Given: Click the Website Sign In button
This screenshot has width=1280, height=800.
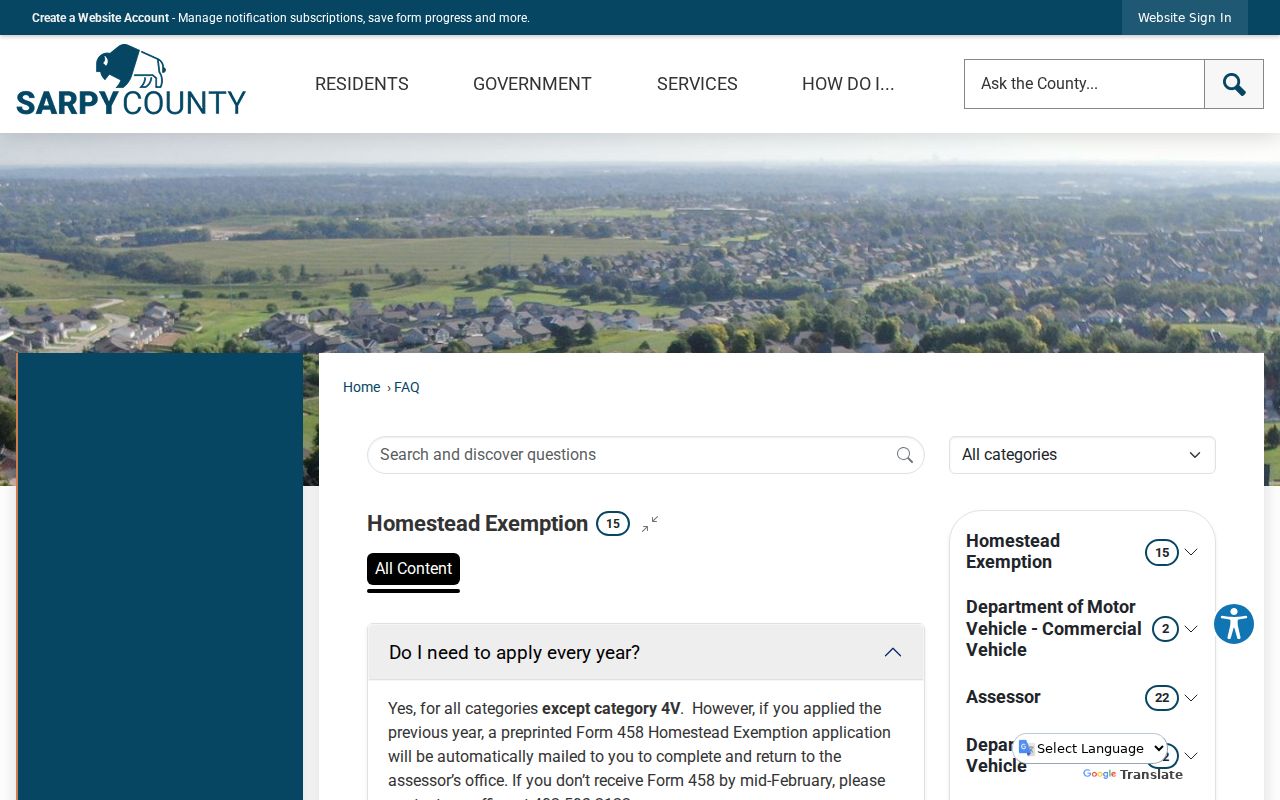Looking at the screenshot, I should tap(1185, 18).
